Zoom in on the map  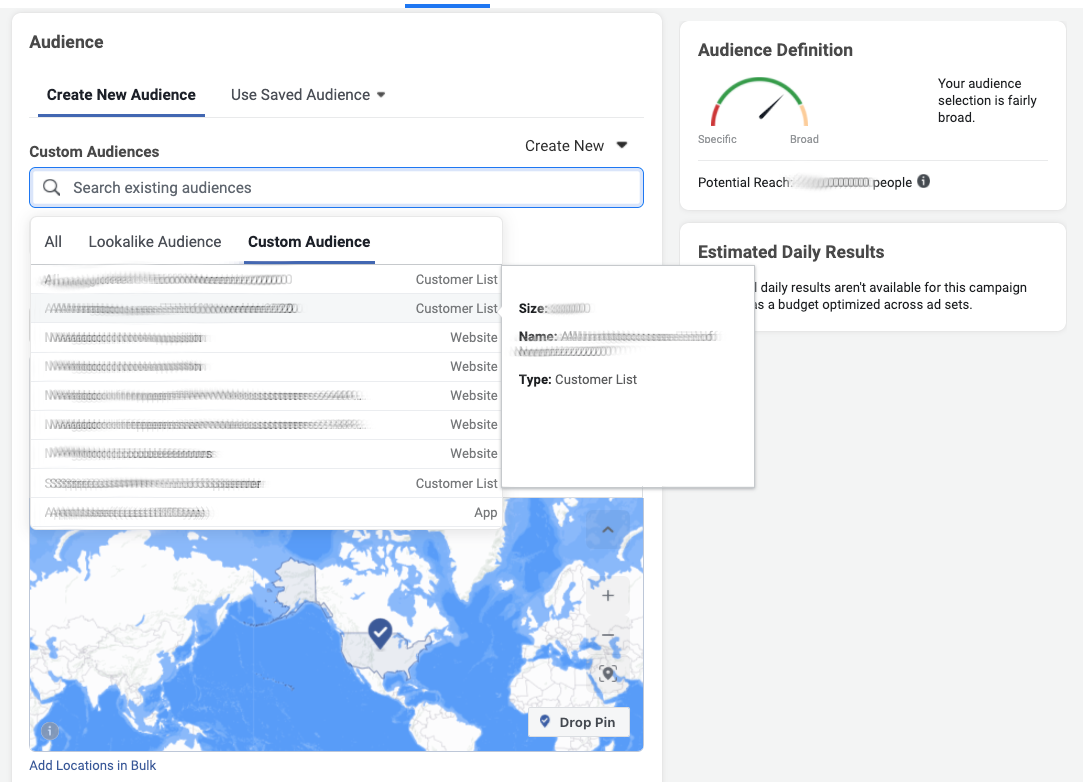(x=608, y=595)
